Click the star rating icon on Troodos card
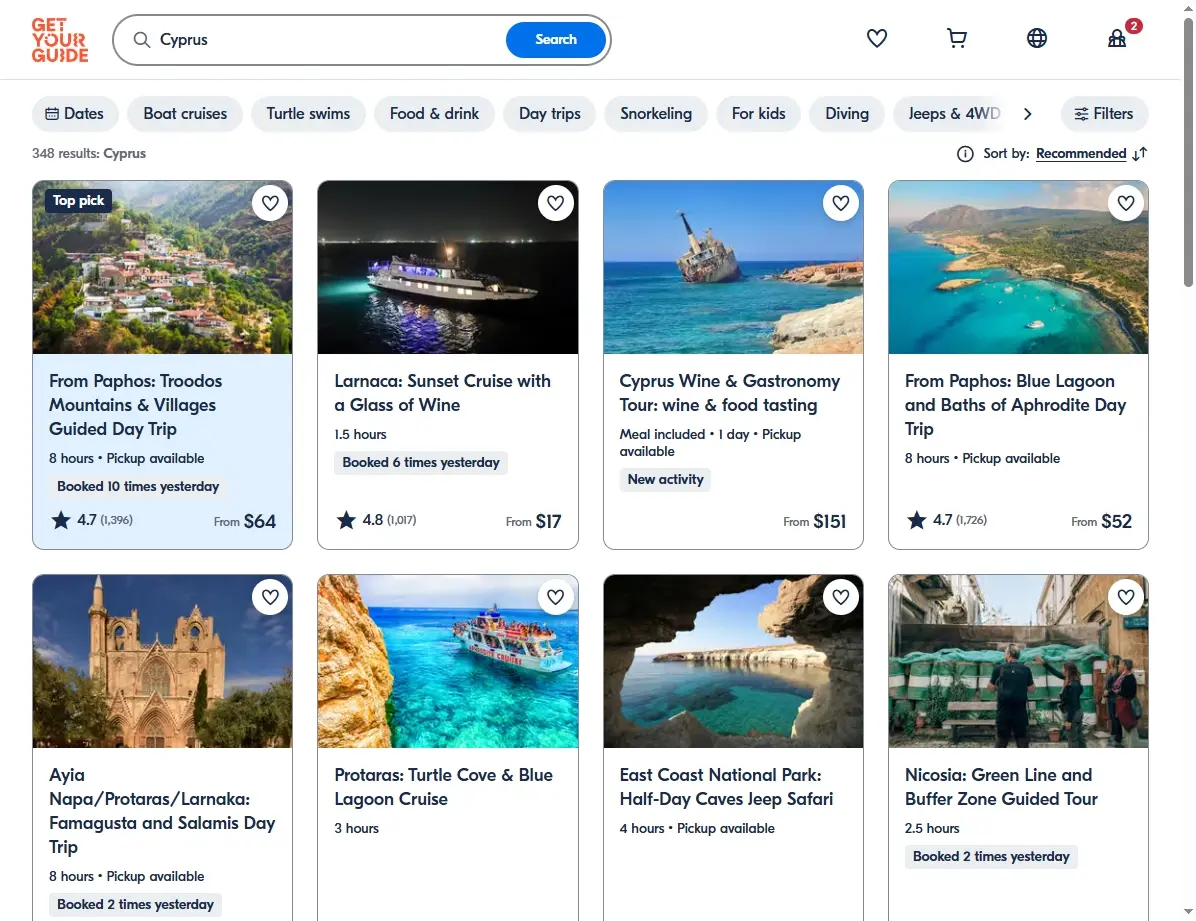 click(60, 520)
